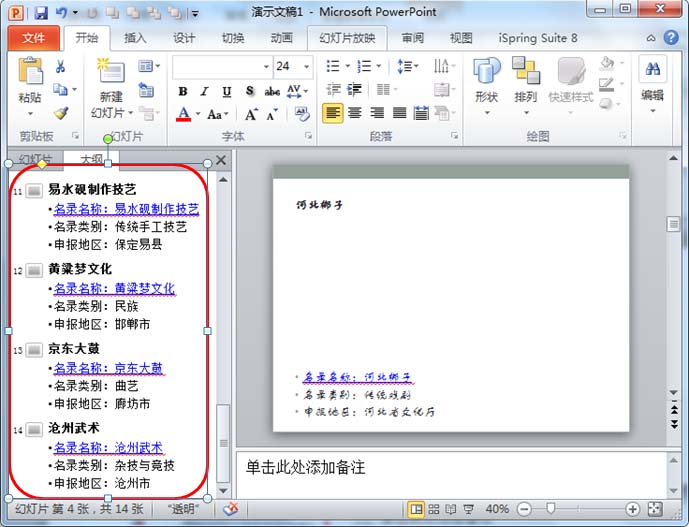
Task: Switch to the 幻灯片放映 tab
Action: tap(347, 38)
